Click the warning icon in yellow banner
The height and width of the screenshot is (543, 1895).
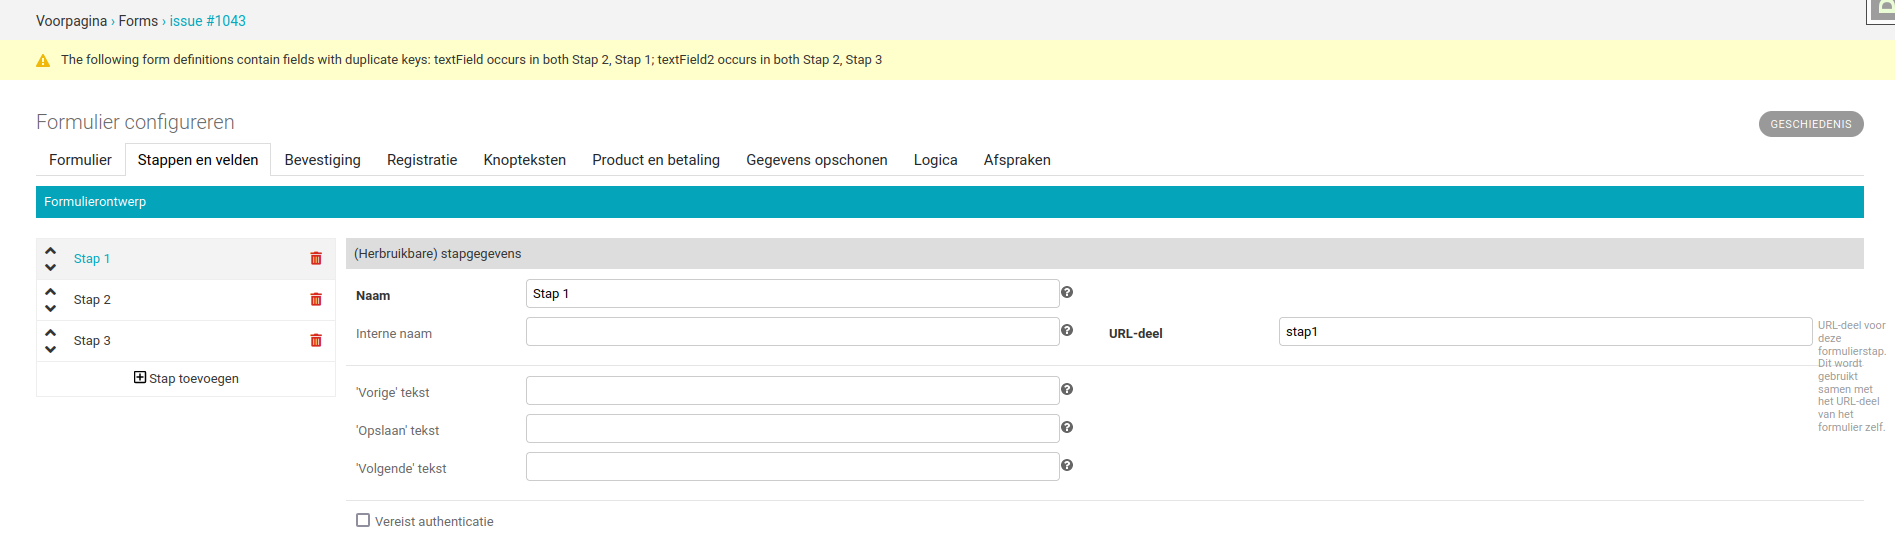click(43, 61)
